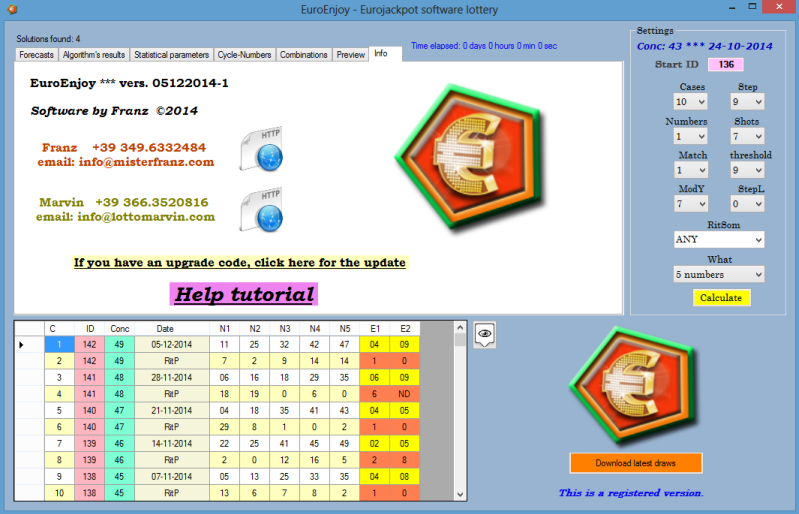Open the Match dropdown
This screenshot has width=799, height=514.
690,170
